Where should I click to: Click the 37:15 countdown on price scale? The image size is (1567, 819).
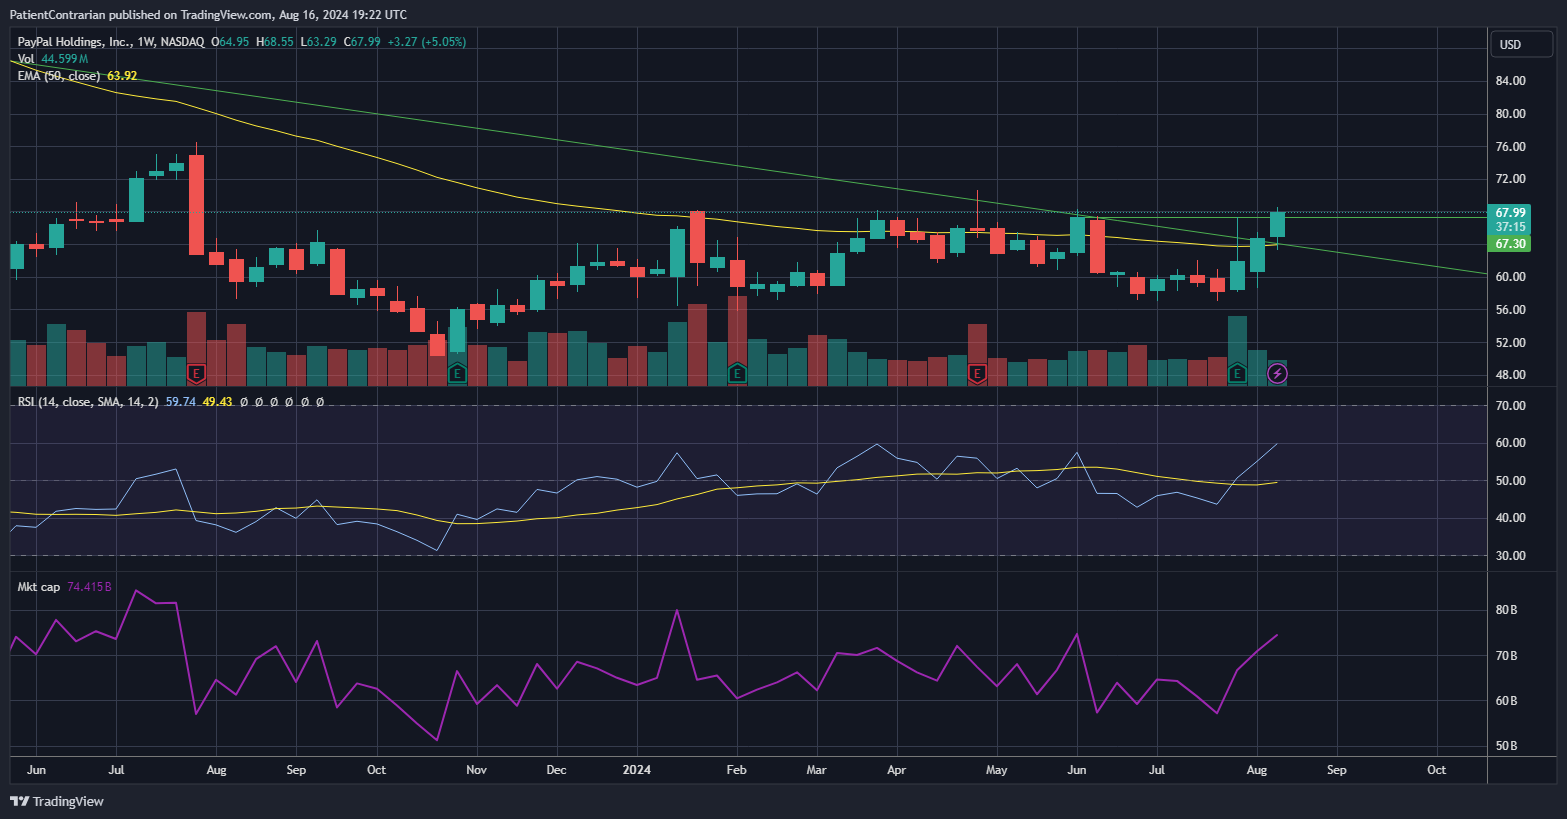[x=1509, y=227]
